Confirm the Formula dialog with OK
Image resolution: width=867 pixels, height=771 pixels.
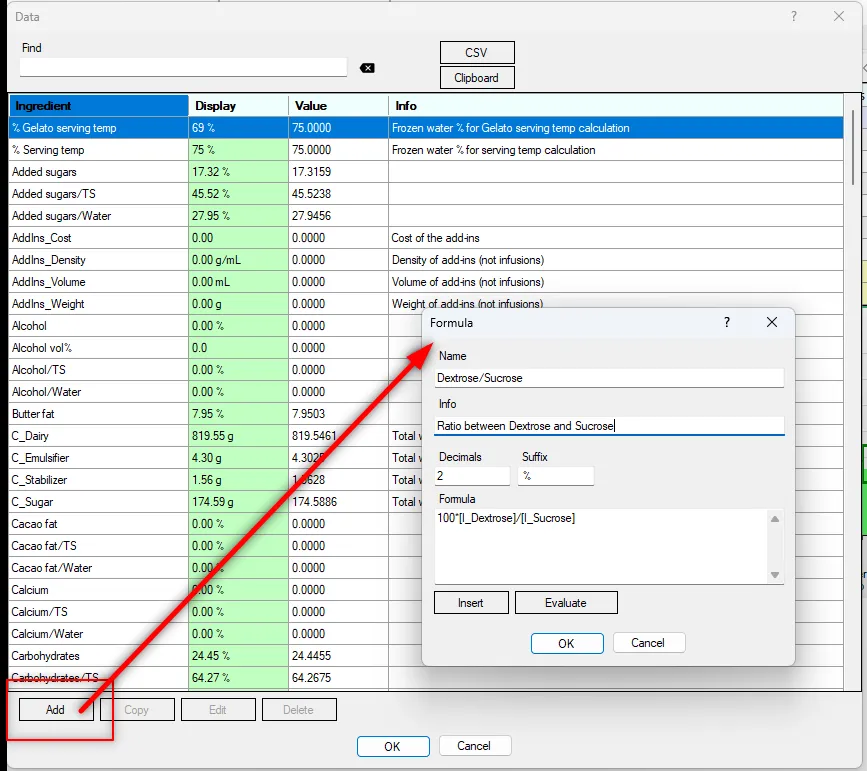567,643
